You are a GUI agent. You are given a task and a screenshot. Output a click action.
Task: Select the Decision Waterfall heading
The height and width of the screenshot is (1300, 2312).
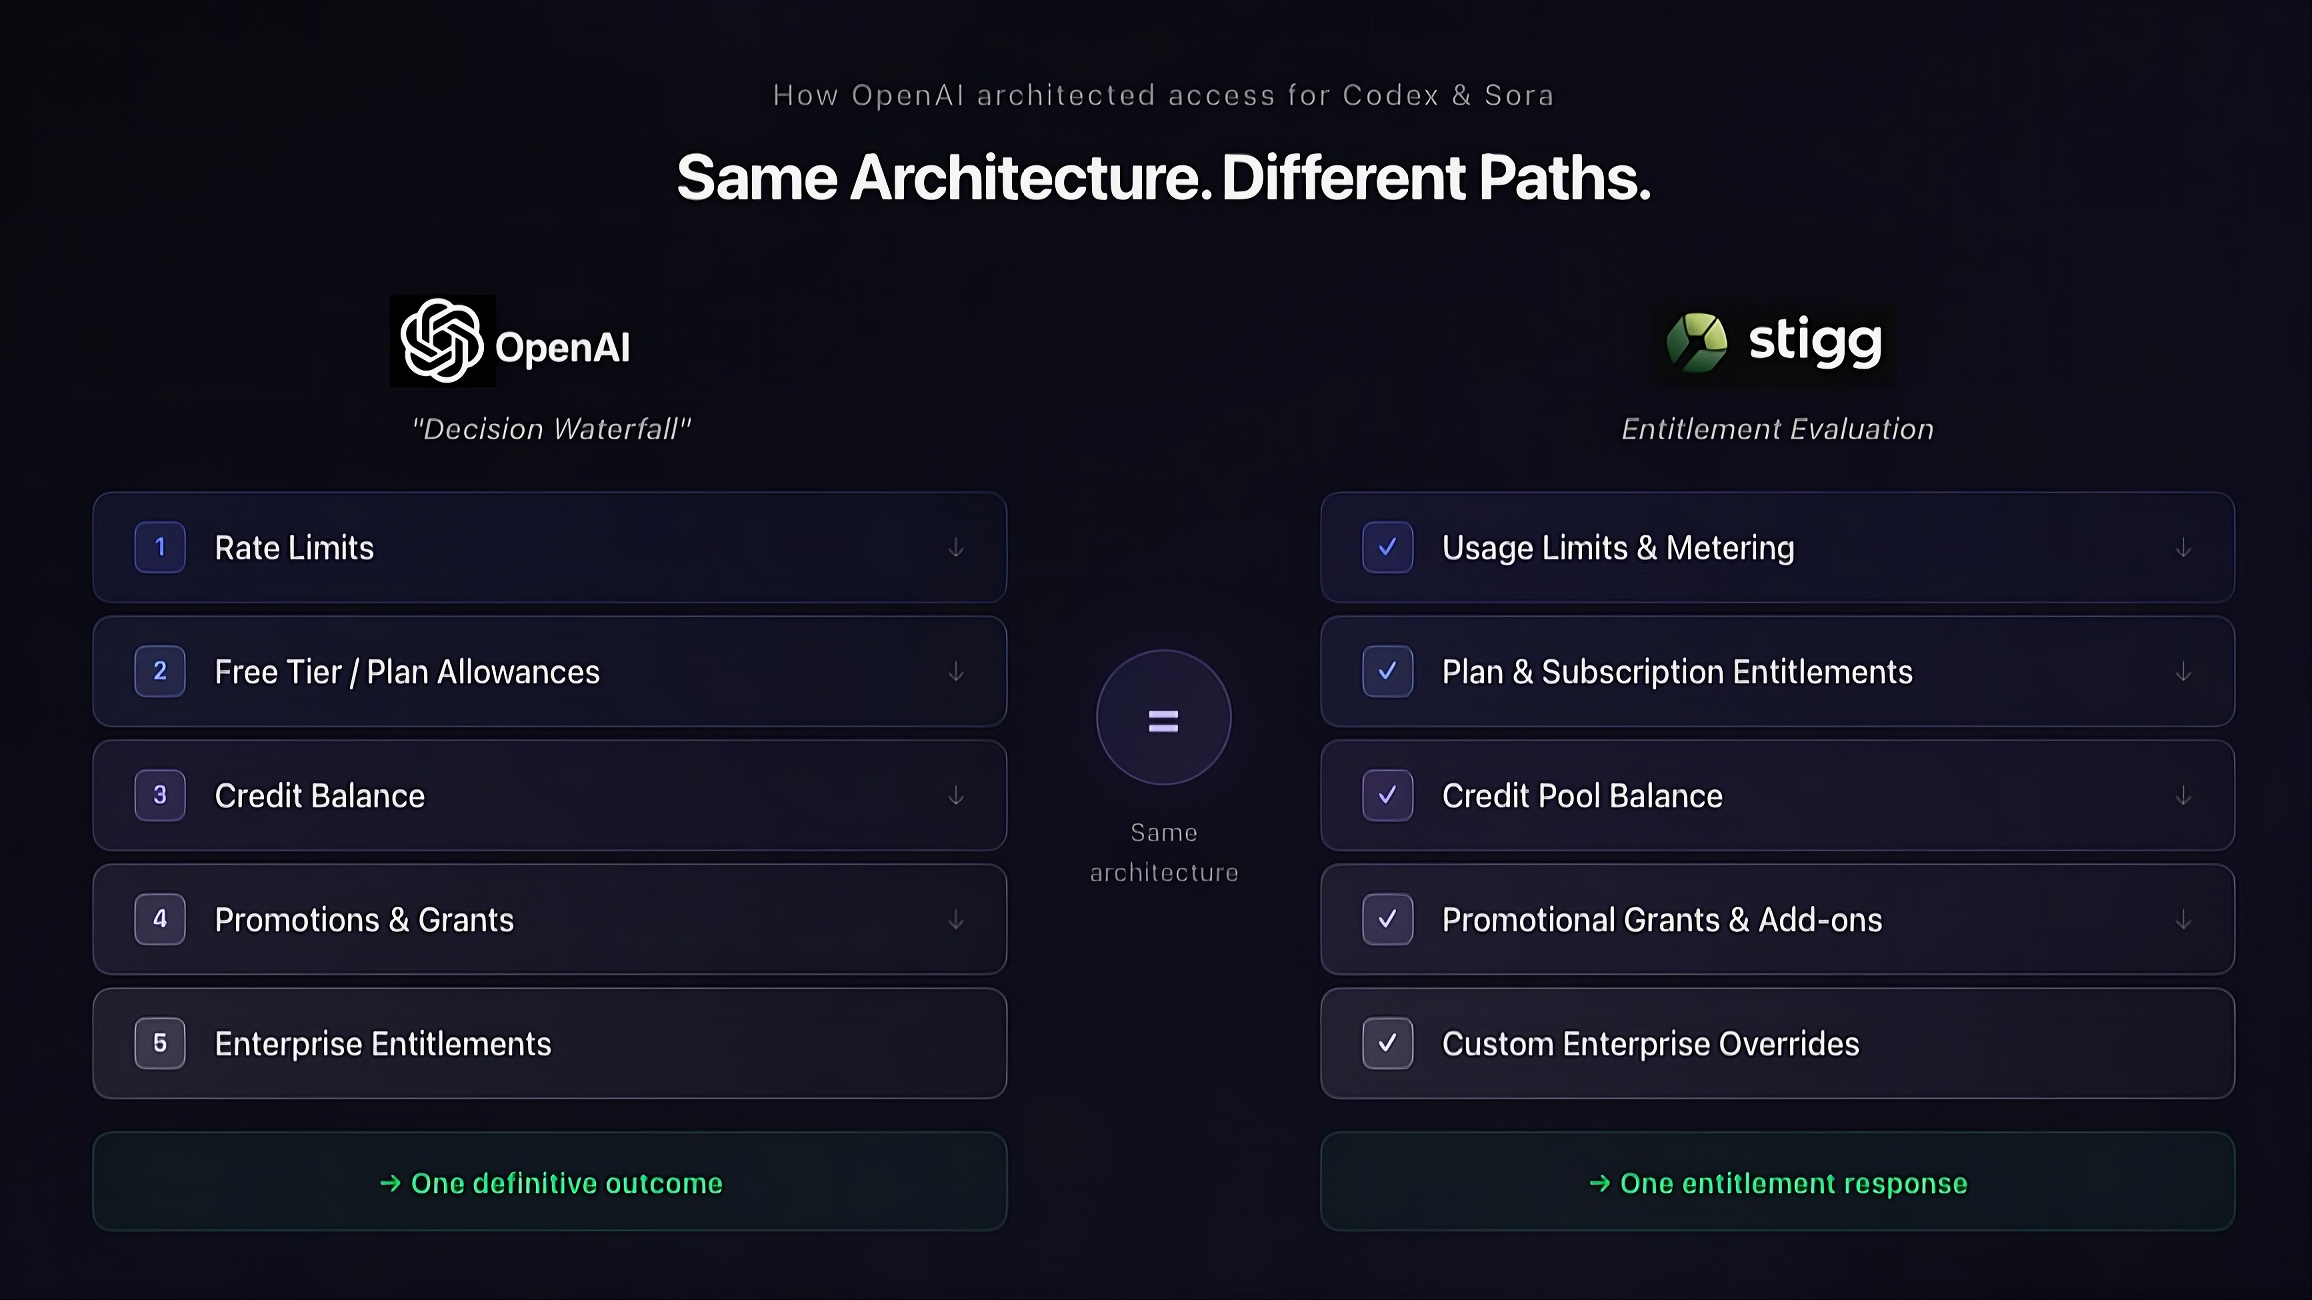tap(551, 429)
